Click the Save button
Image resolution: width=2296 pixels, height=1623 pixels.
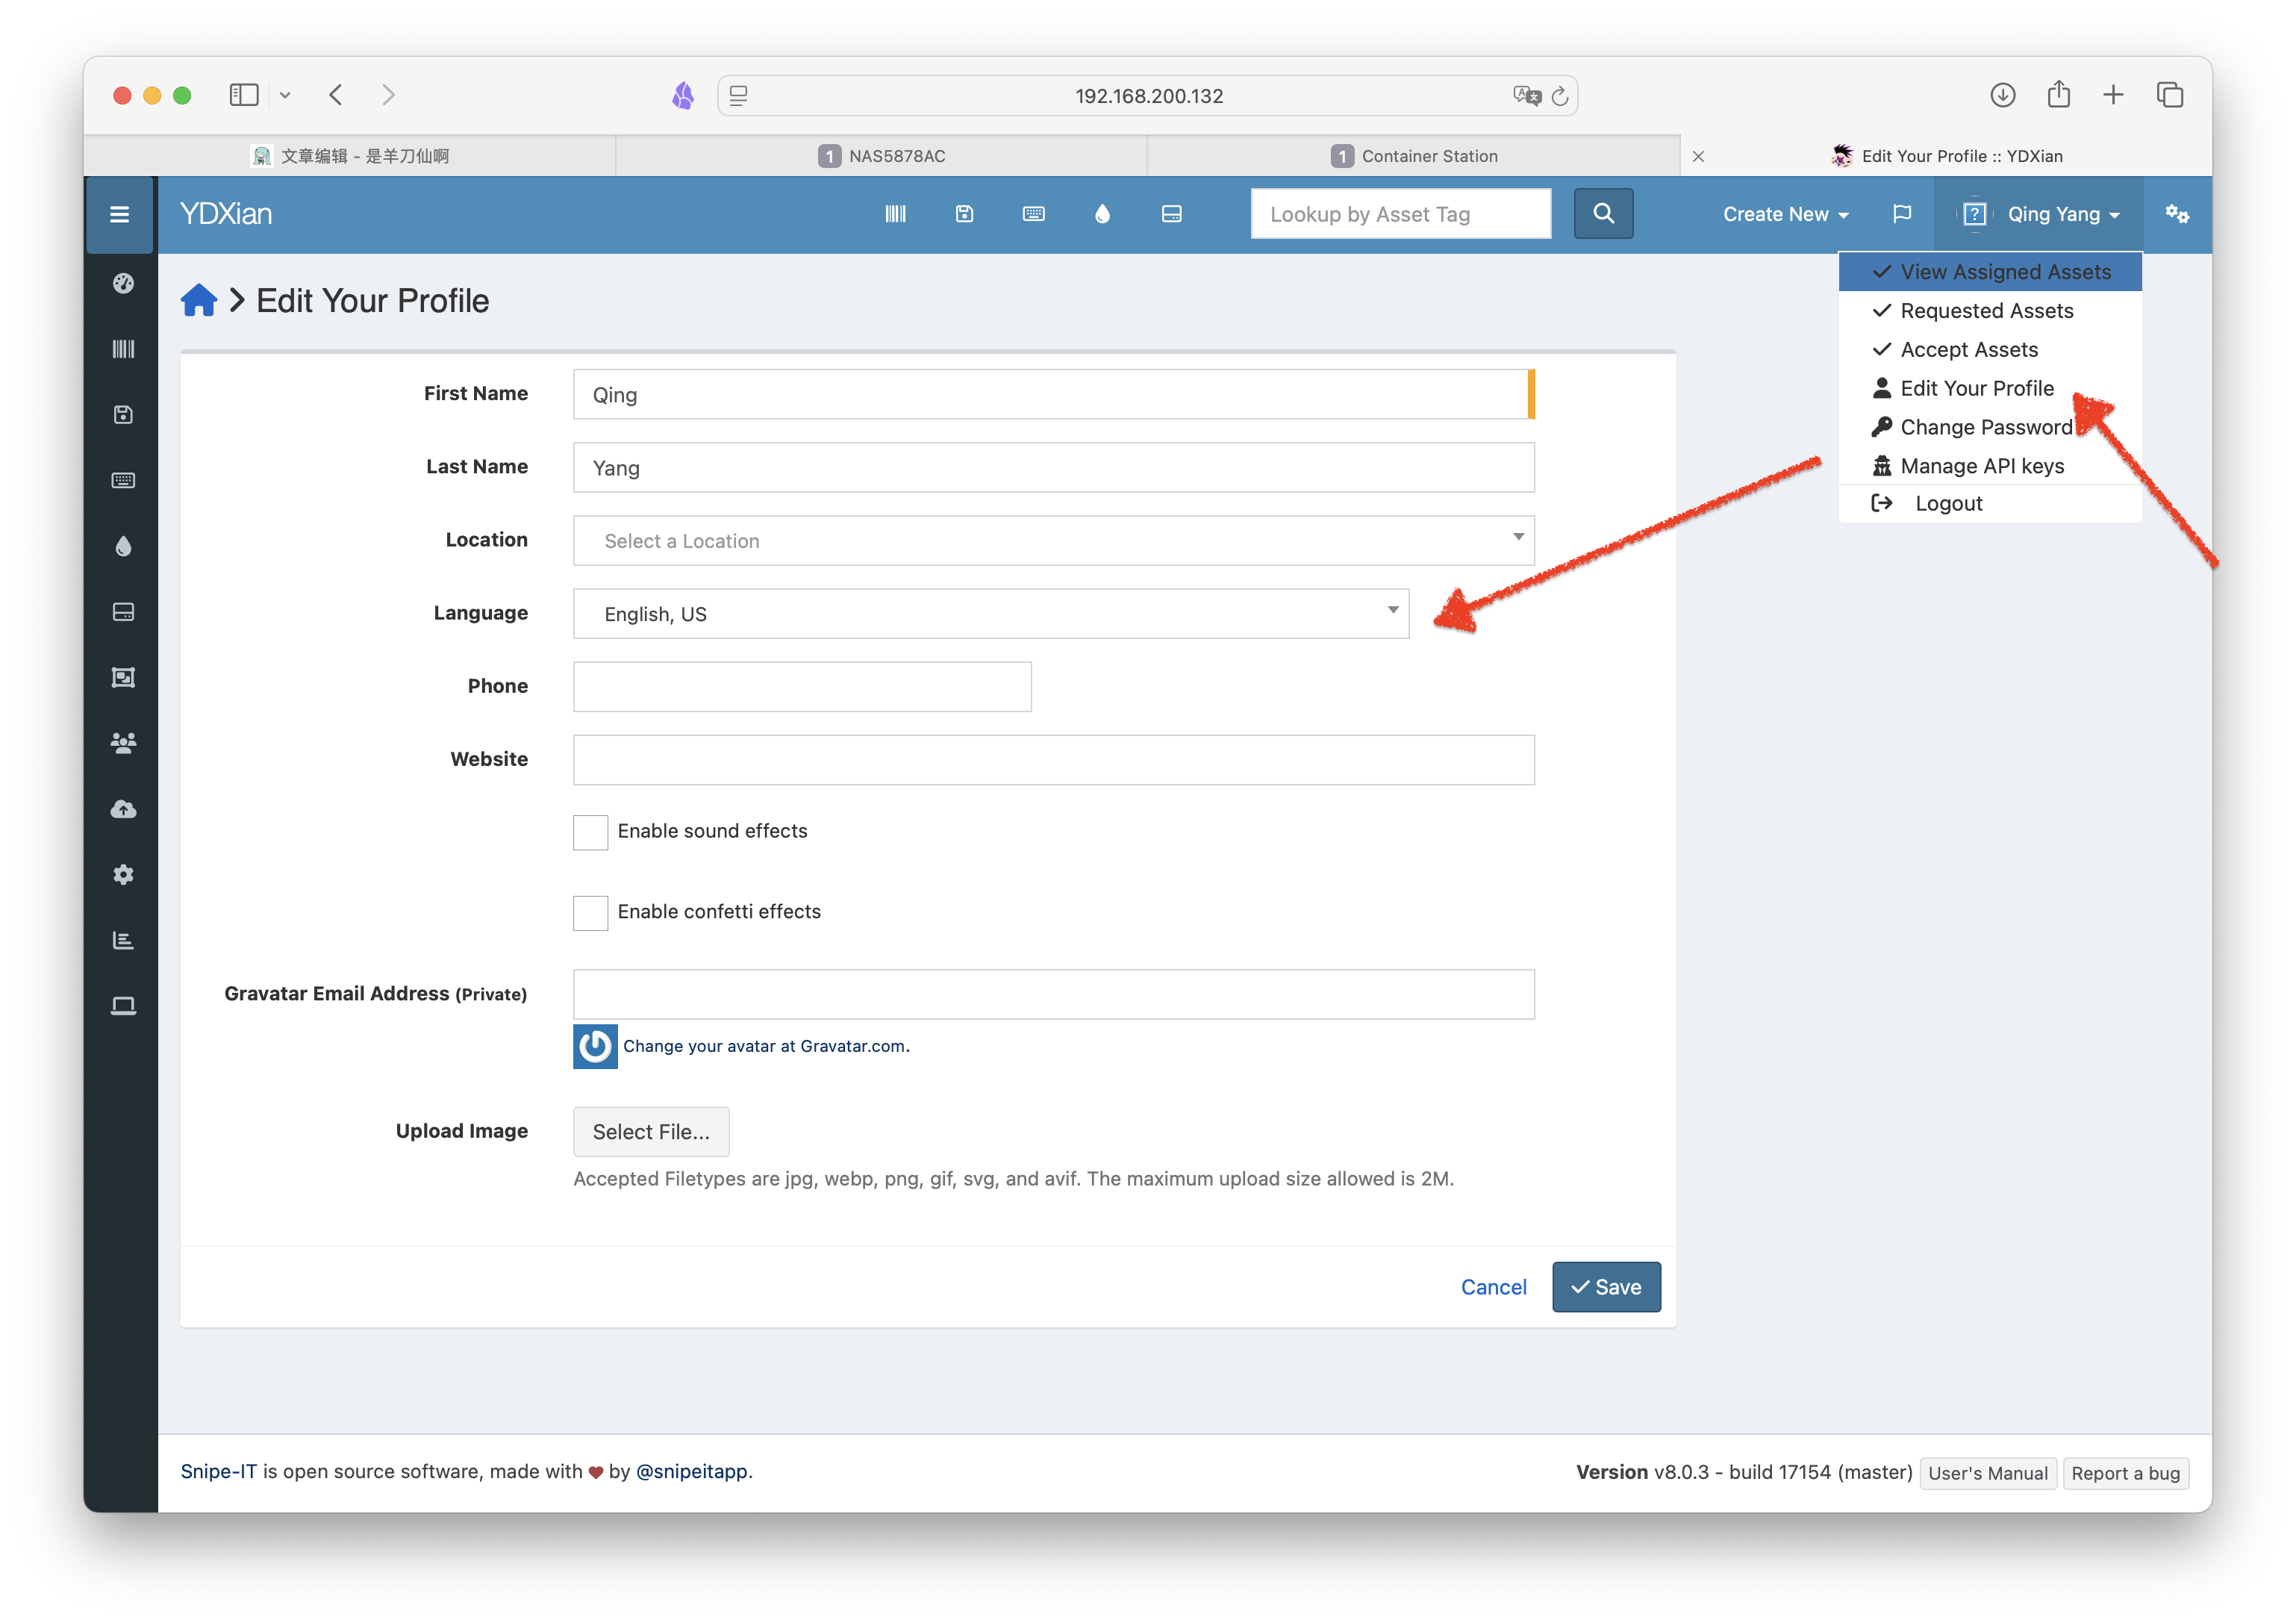[x=1605, y=1287]
